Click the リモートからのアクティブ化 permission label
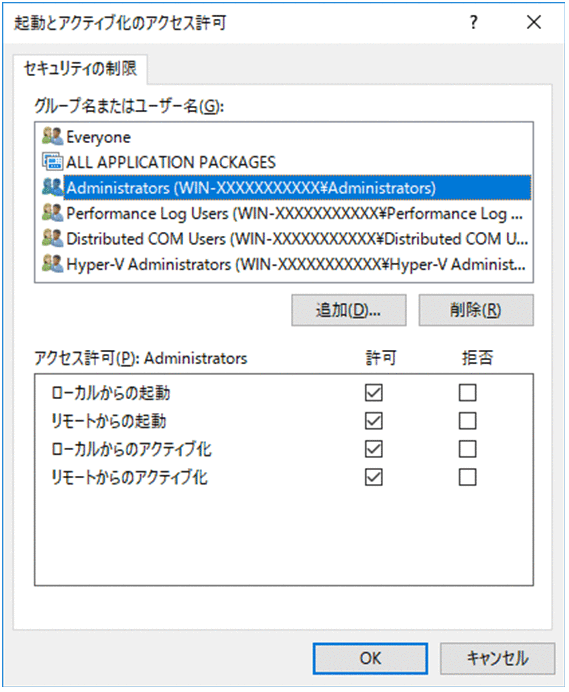Image resolution: width=569 pixels, height=692 pixels. [129, 477]
